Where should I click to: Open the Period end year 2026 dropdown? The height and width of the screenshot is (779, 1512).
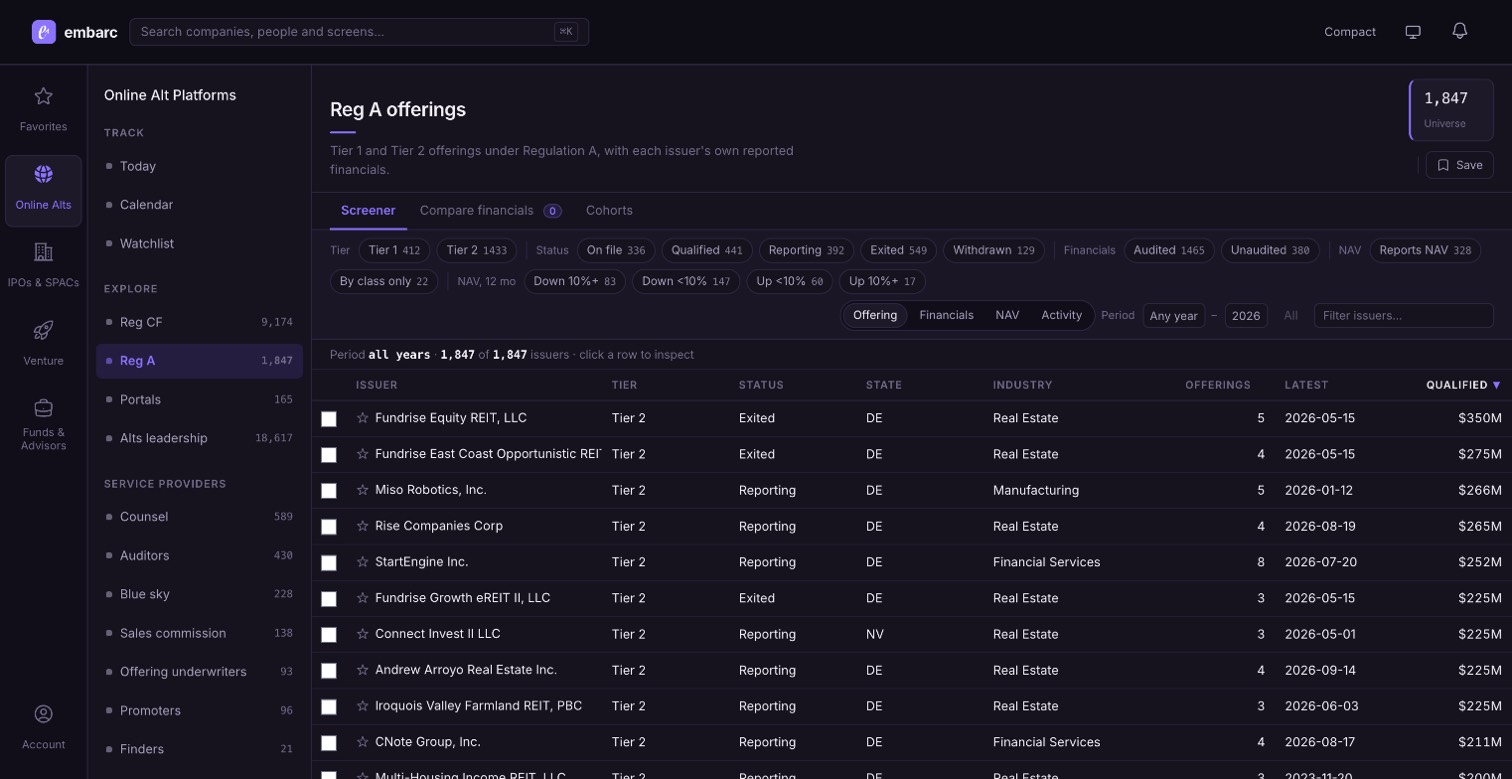point(1246,316)
